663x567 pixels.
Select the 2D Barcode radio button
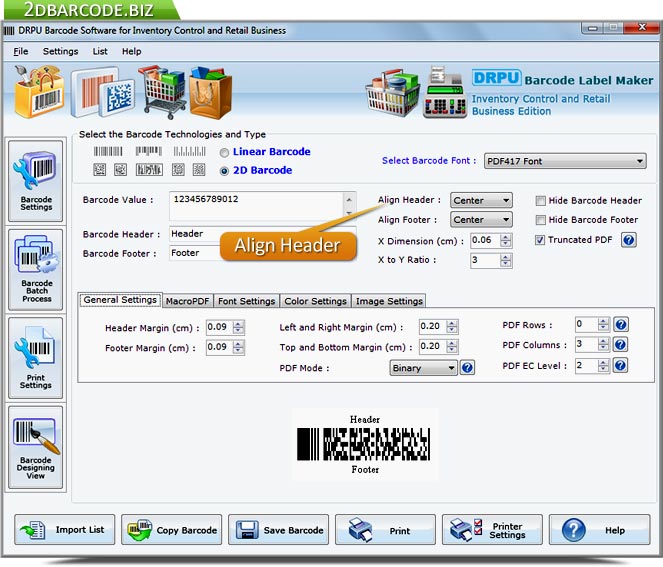(225, 171)
